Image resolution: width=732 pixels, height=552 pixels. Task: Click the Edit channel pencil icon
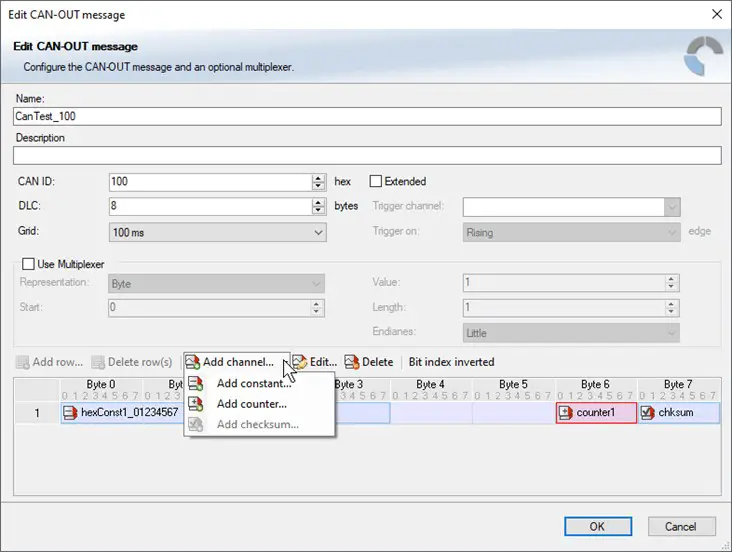(300, 362)
